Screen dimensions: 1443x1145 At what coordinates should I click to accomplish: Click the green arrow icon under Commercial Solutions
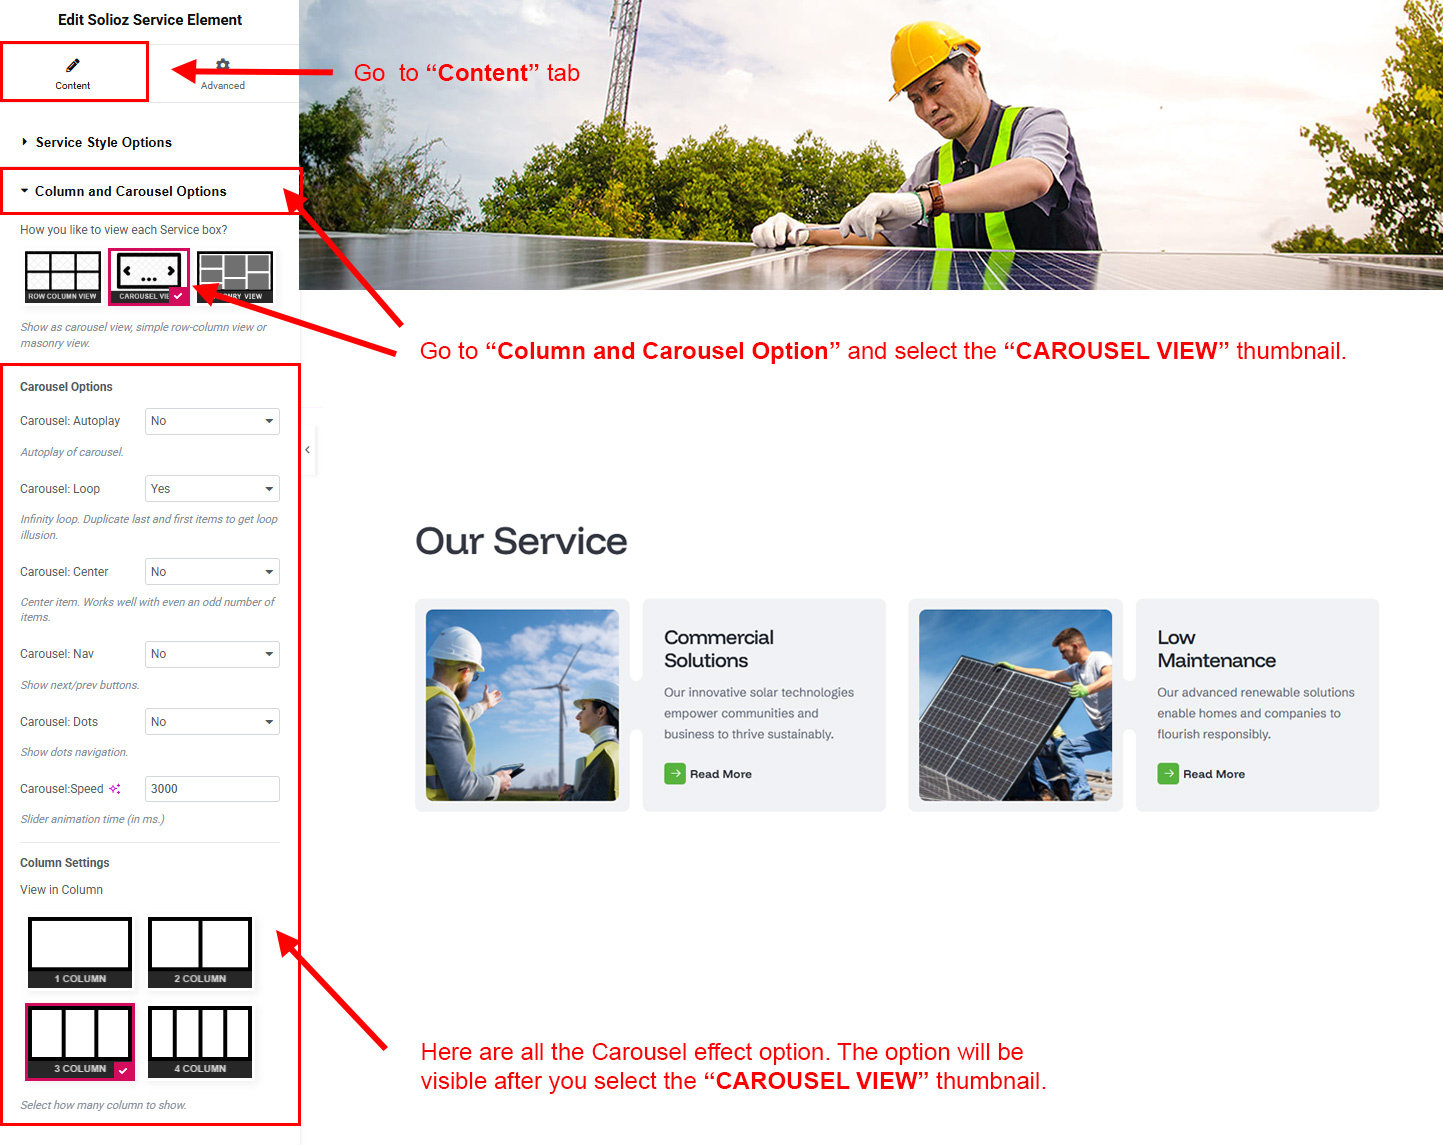click(675, 774)
